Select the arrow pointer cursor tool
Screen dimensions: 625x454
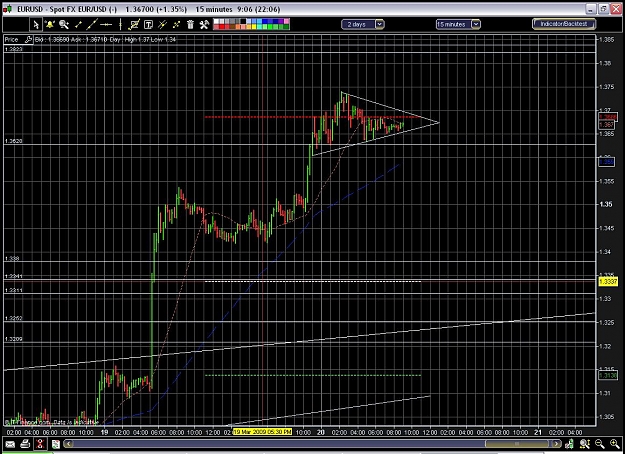point(36,25)
